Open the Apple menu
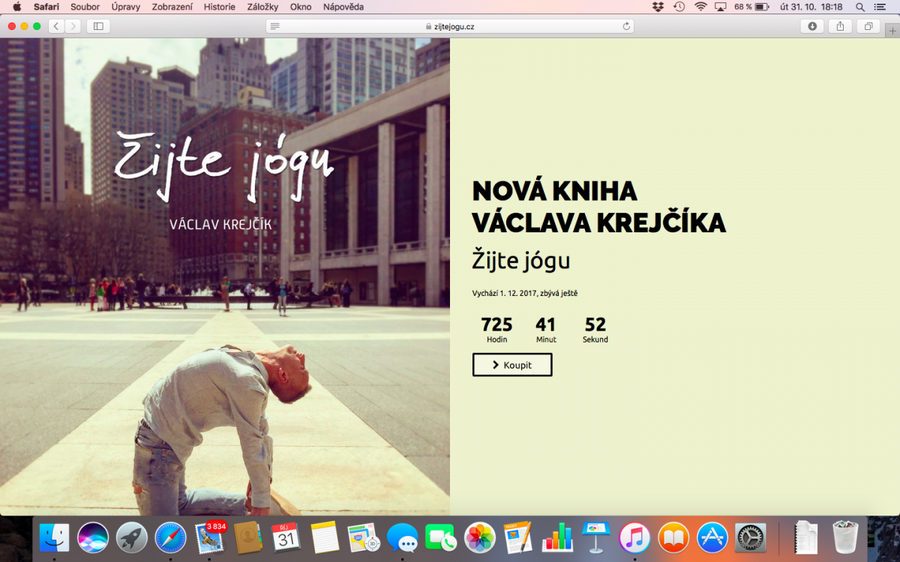The height and width of the screenshot is (562, 900). pyautogui.click(x=17, y=7)
